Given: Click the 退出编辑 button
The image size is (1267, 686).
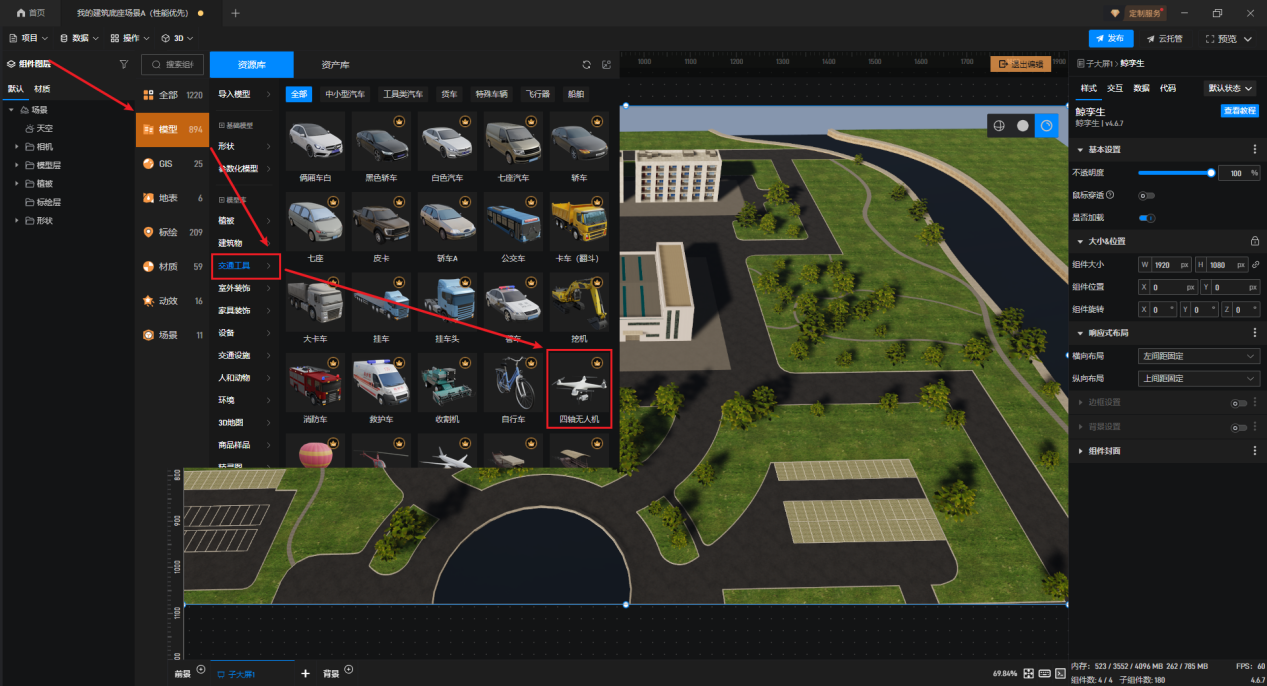Looking at the screenshot, I should [1021, 64].
